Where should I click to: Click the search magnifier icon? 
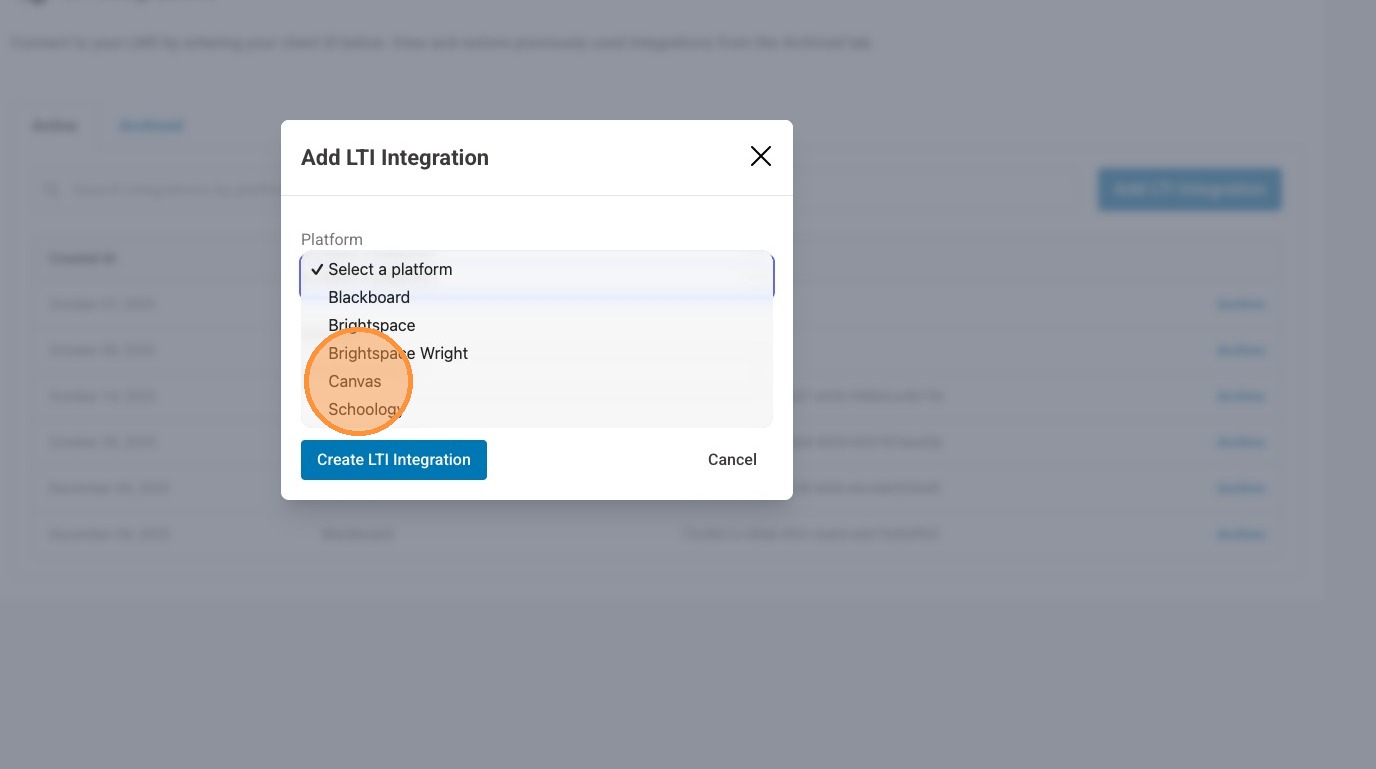coord(52,189)
